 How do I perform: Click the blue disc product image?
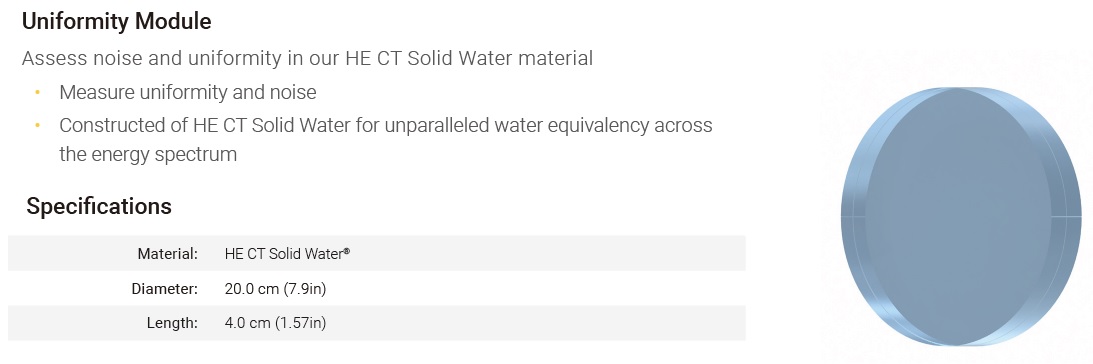click(x=961, y=216)
